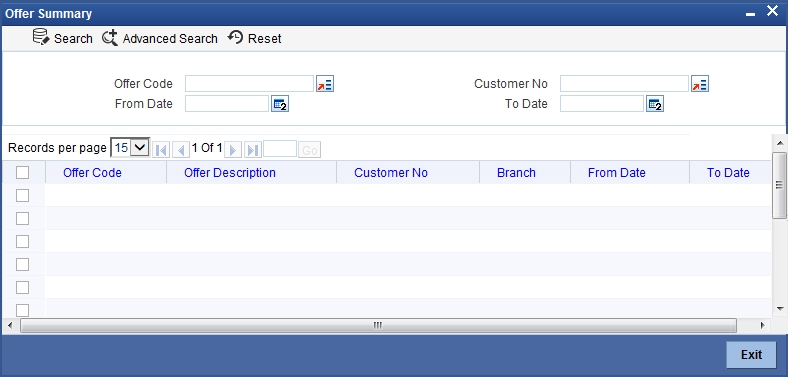
Task: Click the horizontal scrollbar right arrow
Action: pos(762,325)
